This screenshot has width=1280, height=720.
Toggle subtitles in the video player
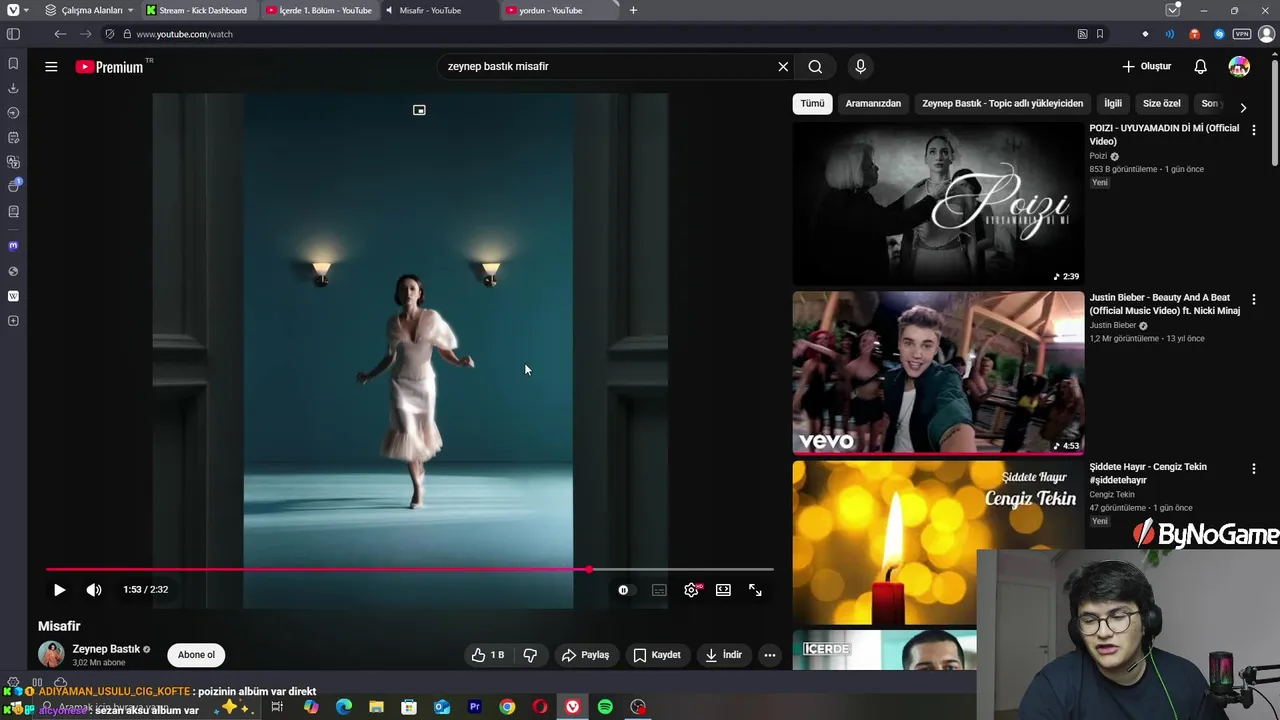(659, 590)
